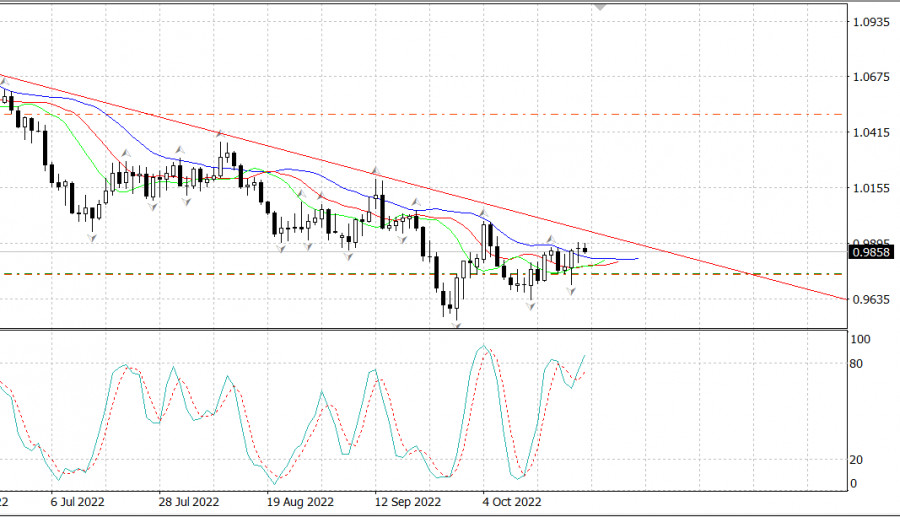Select the 19 Aug 2022 date label
900x517 pixels.
(303, 502)
